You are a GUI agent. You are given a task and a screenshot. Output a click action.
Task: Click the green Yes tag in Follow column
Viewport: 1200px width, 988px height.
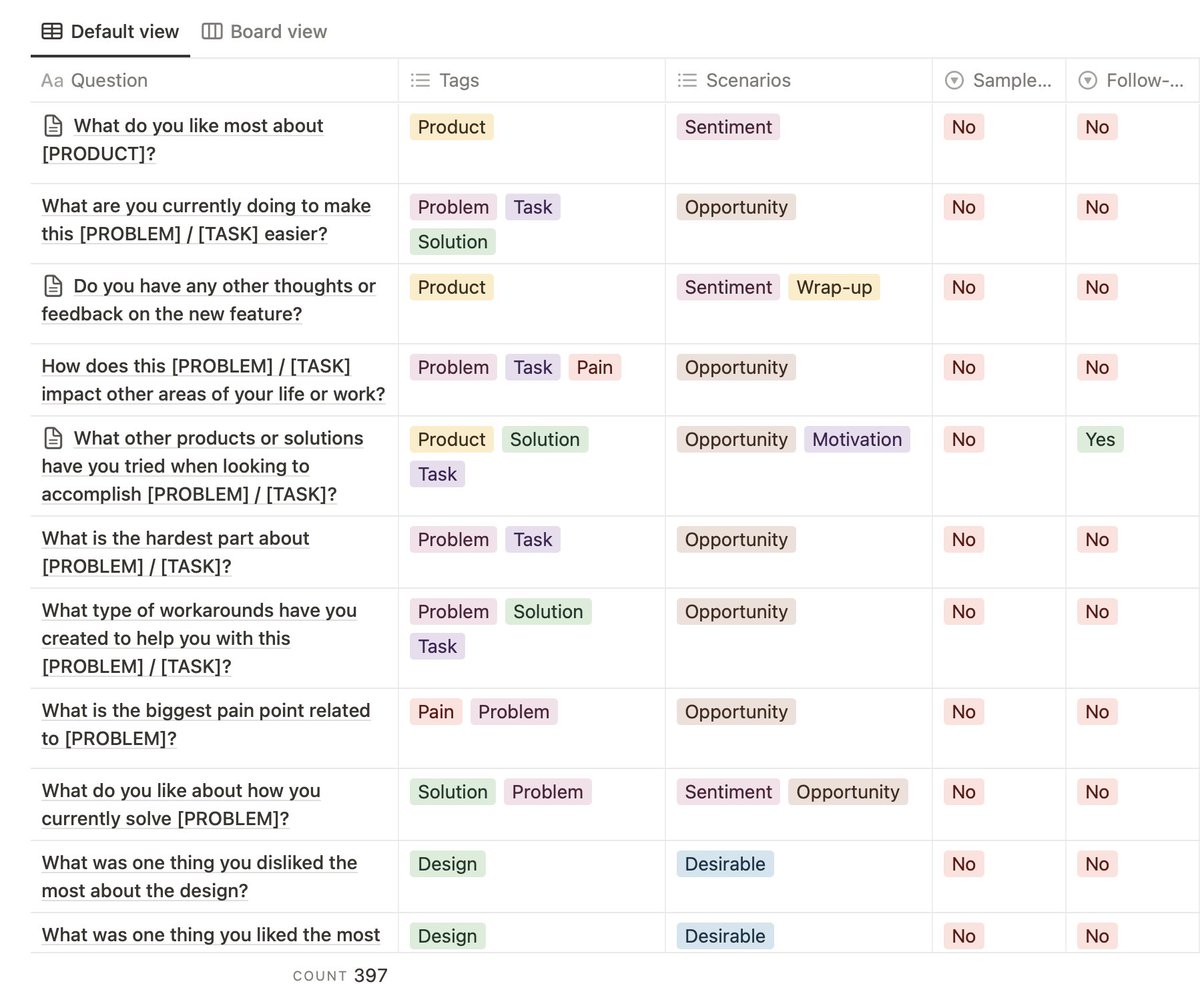pyautogui.click(x=1100, y=439)
